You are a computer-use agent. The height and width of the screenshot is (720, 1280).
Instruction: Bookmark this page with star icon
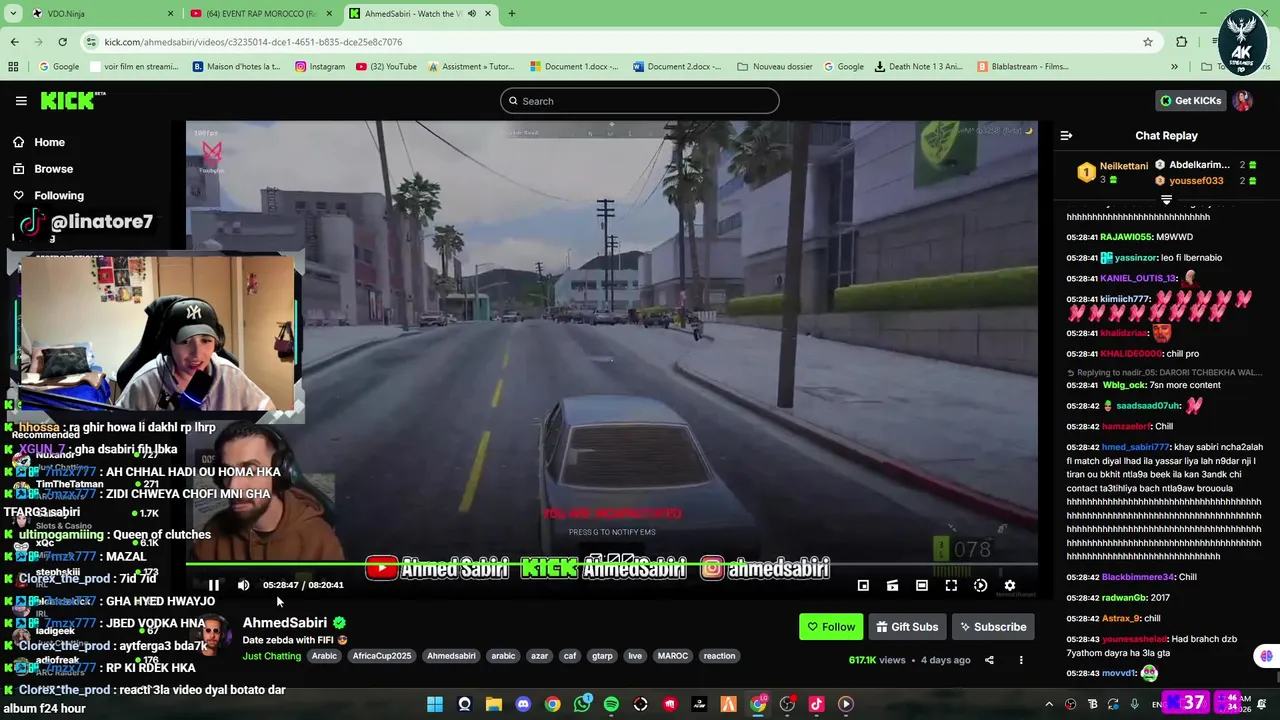(x=1148, y=42)
